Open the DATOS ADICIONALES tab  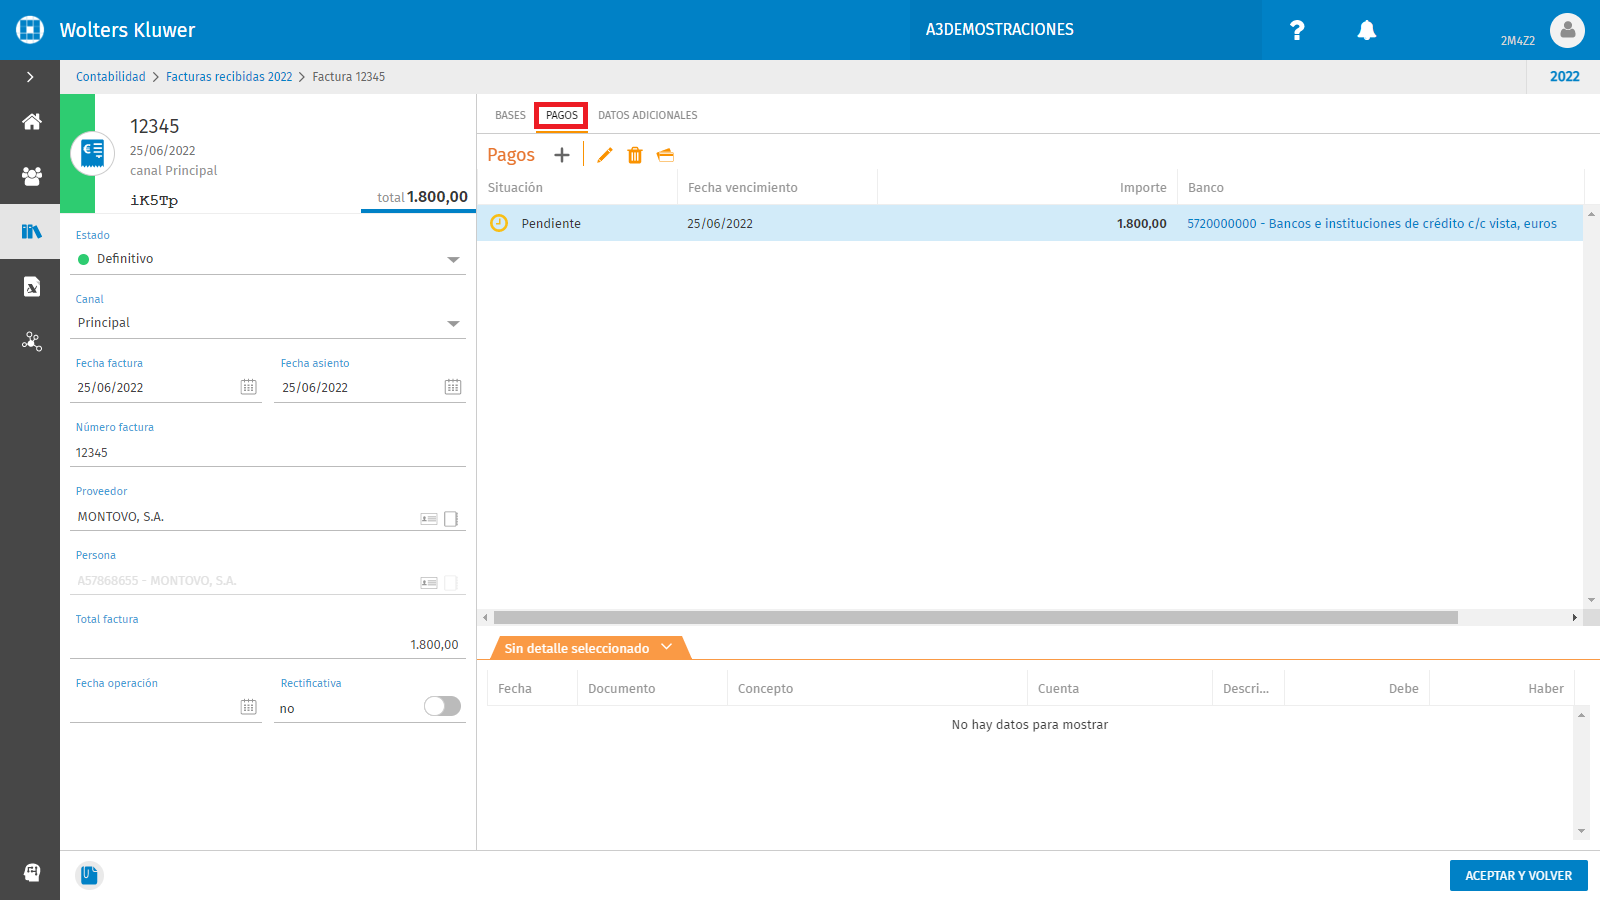click(648, 115)
